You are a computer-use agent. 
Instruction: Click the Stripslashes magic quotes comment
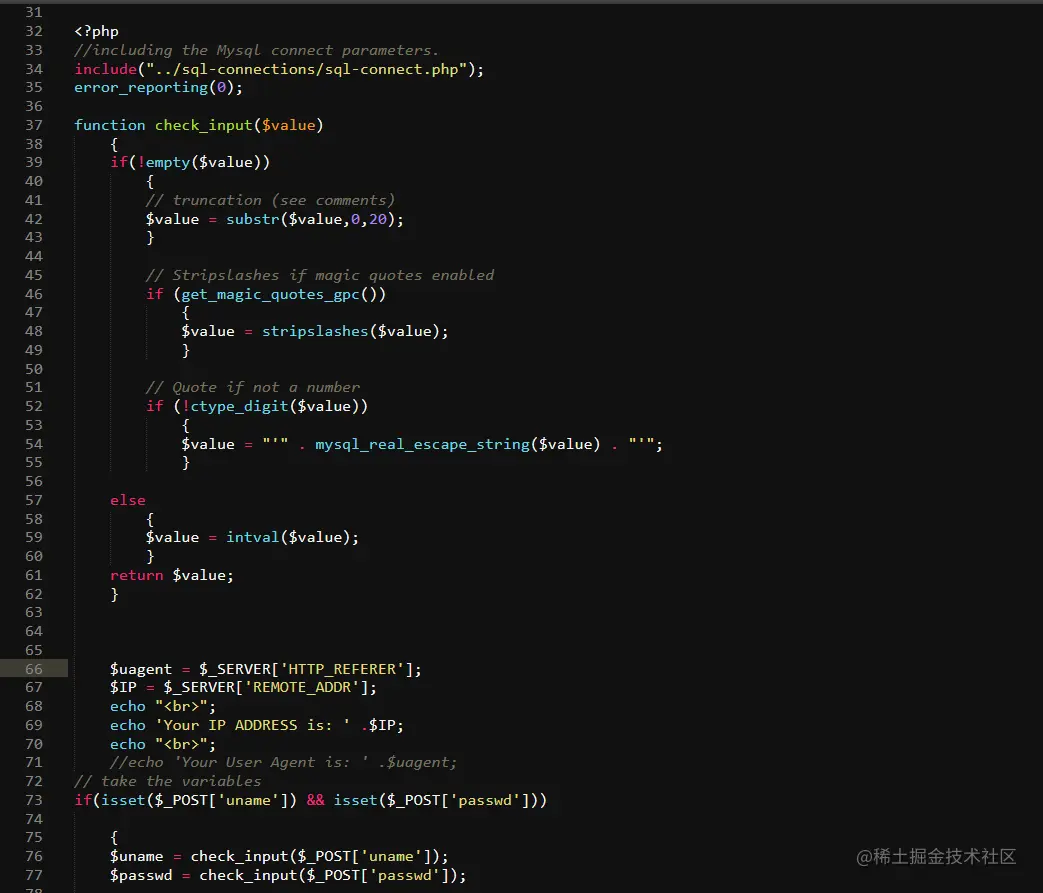[x=320, y=275]
